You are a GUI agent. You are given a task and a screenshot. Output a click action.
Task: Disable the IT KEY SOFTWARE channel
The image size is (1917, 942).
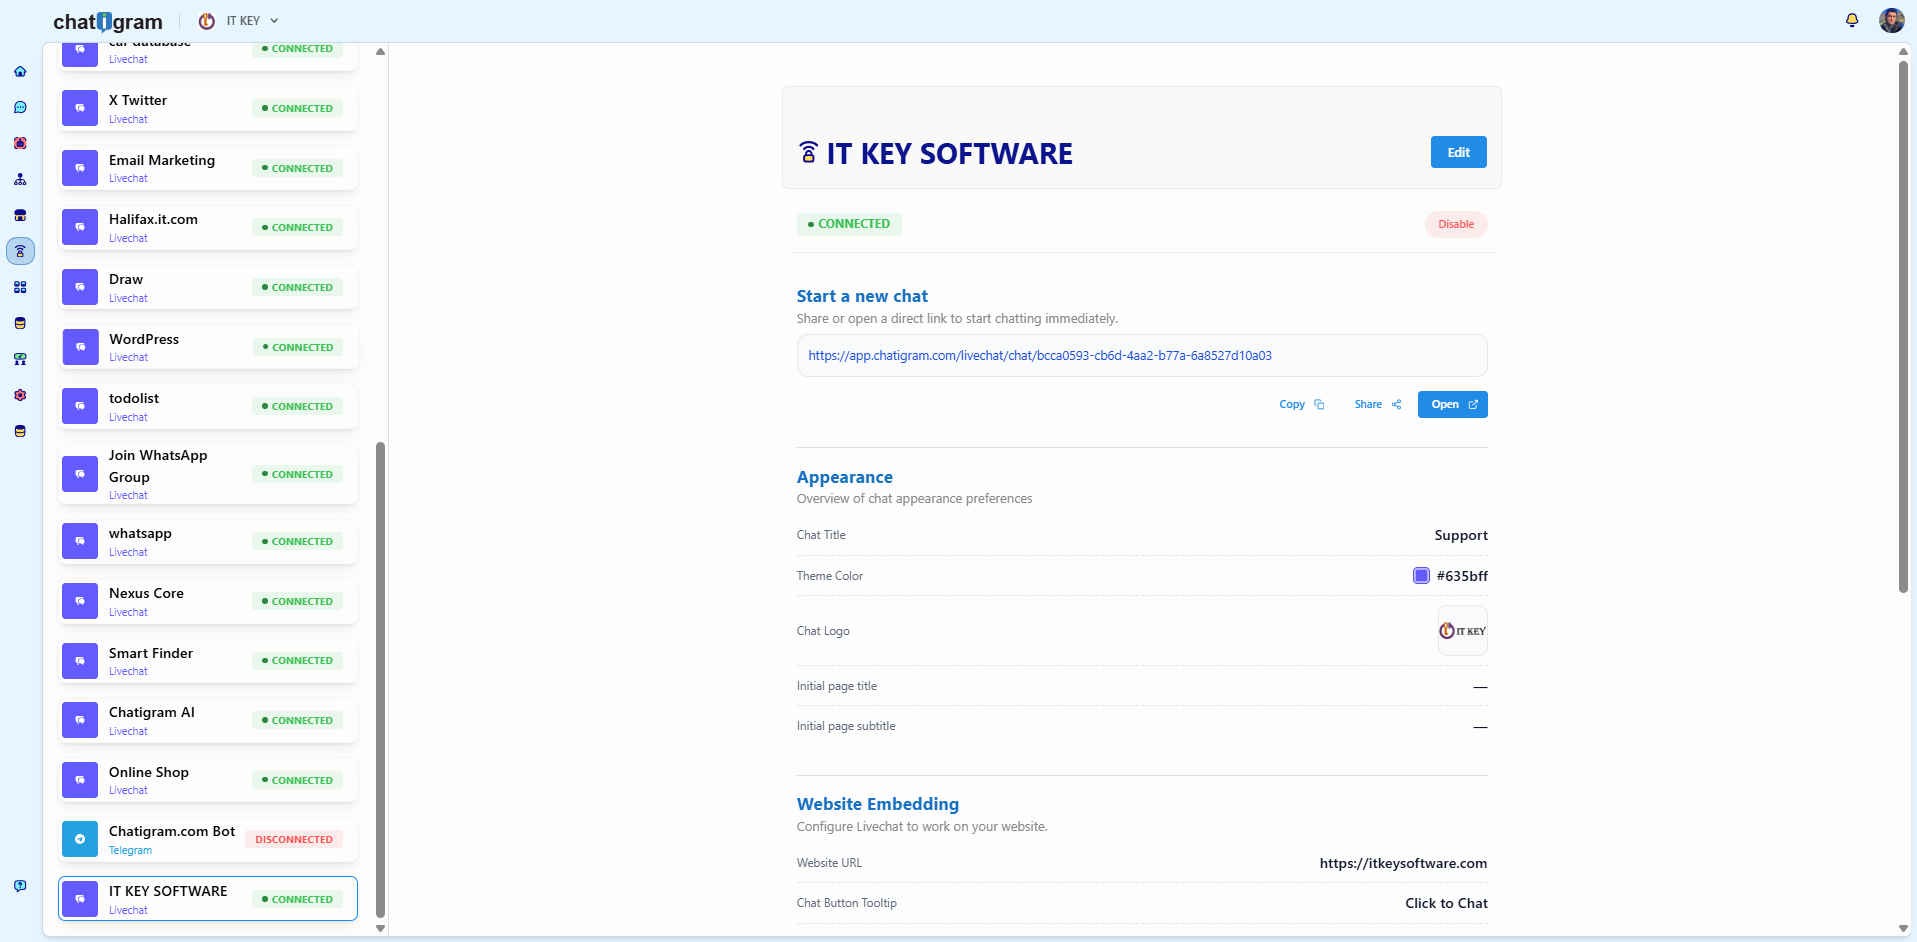1456,224
